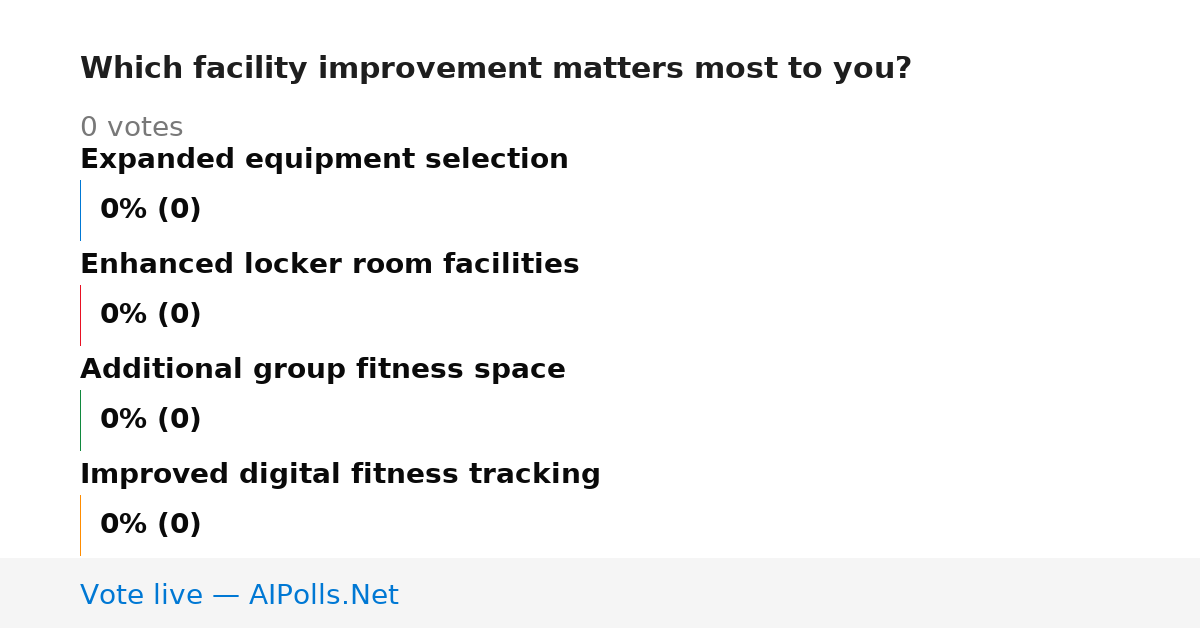Click percentage under Additional group fitness space

[150, 420]
